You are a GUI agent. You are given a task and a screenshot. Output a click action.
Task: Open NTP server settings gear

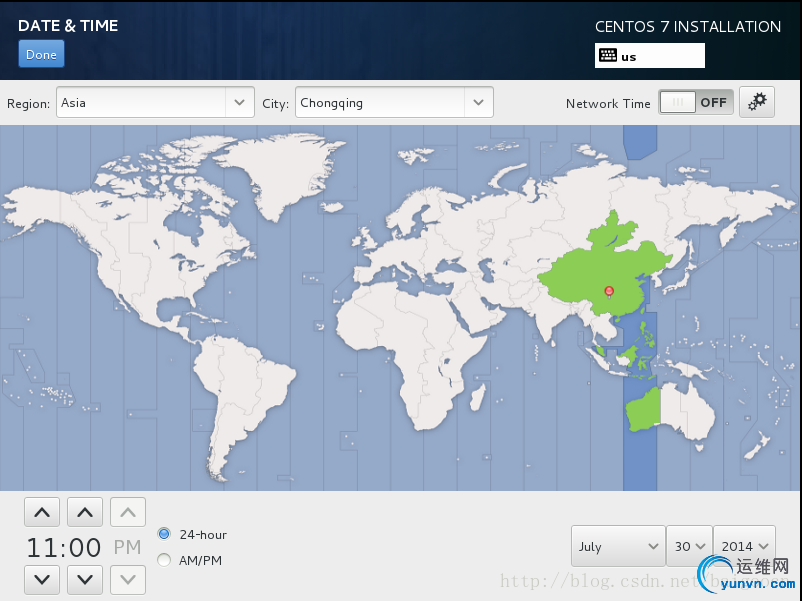pyautogui.click(x=756, y=102)
